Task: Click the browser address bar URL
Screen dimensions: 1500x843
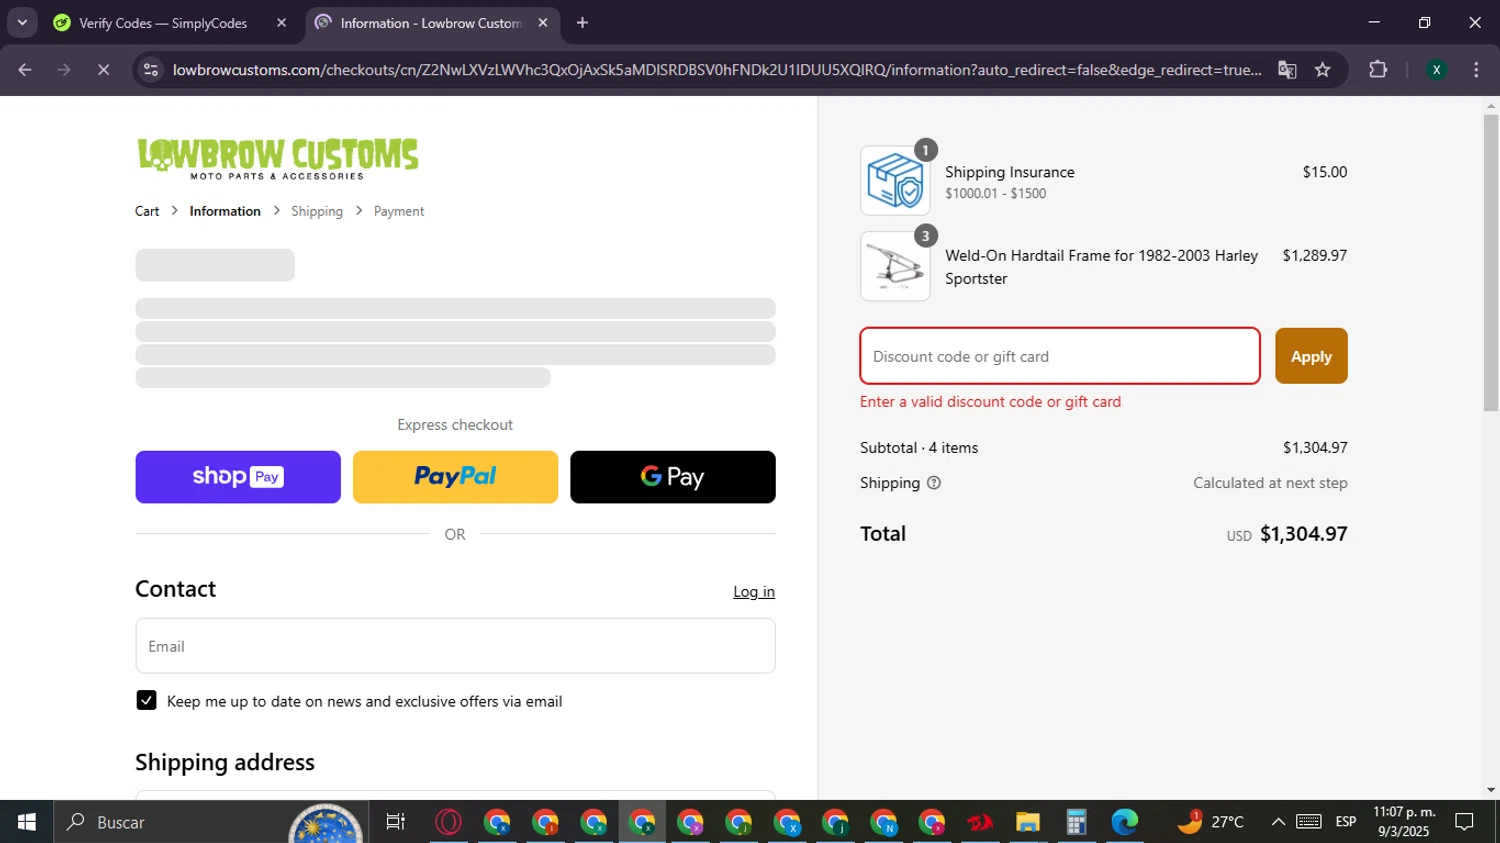Action: pos(716,70)
